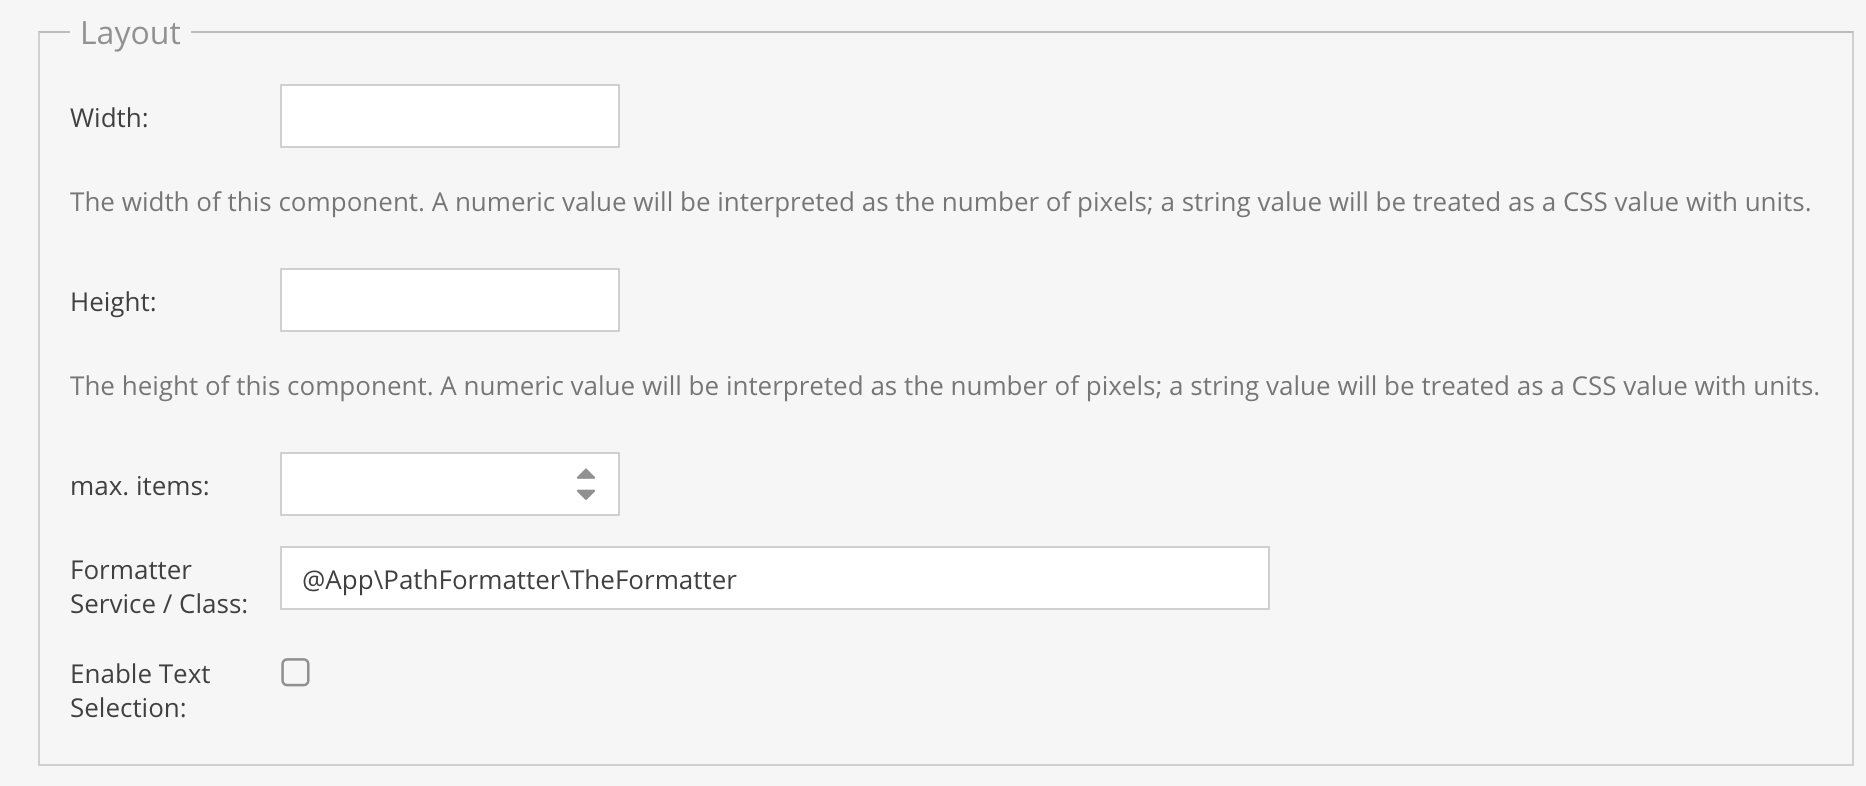1866x786 pixels.
Task: Decrease max. items with the down arrow
Action: (586, 494)
